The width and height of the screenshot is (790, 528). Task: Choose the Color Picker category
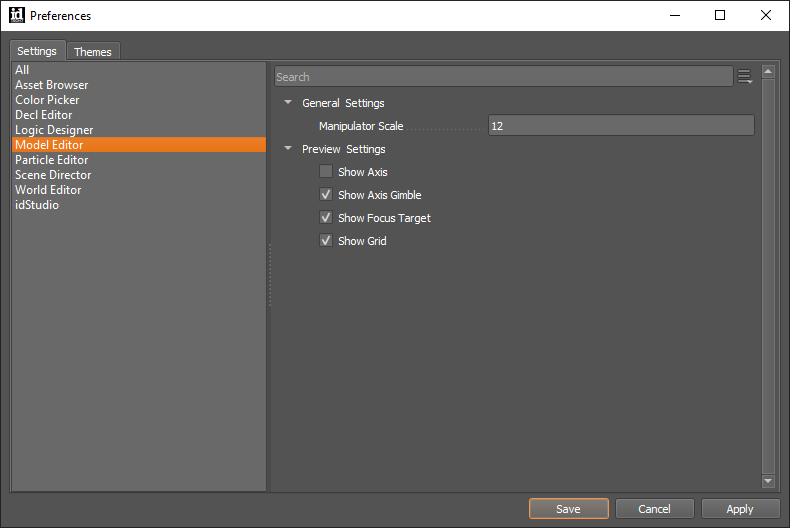click(139, 100)
